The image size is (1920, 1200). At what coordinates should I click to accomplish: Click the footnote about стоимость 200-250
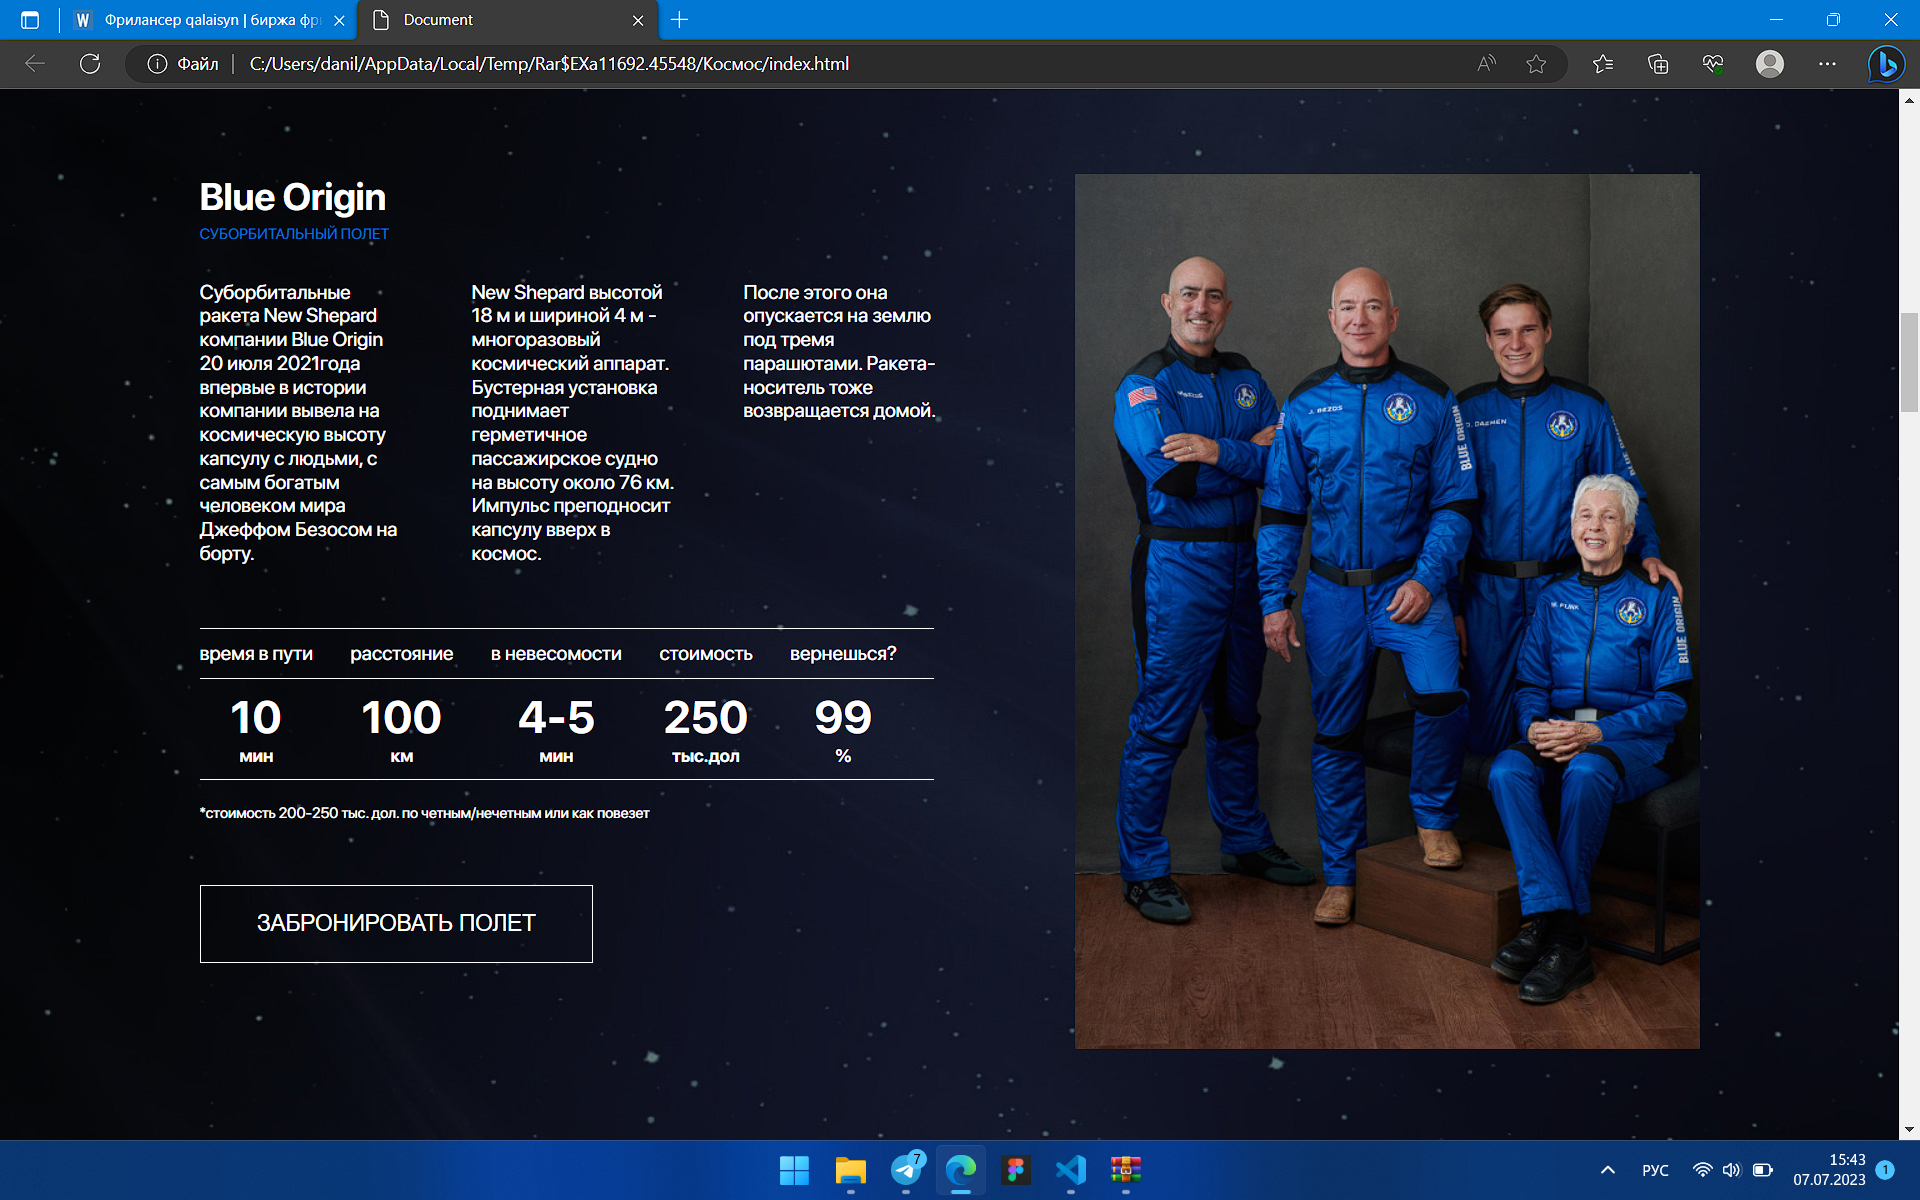tap(424, 813)
